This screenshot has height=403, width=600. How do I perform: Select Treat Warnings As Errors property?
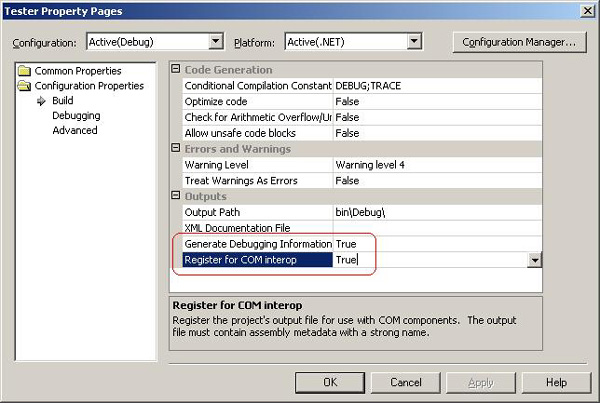258,181
